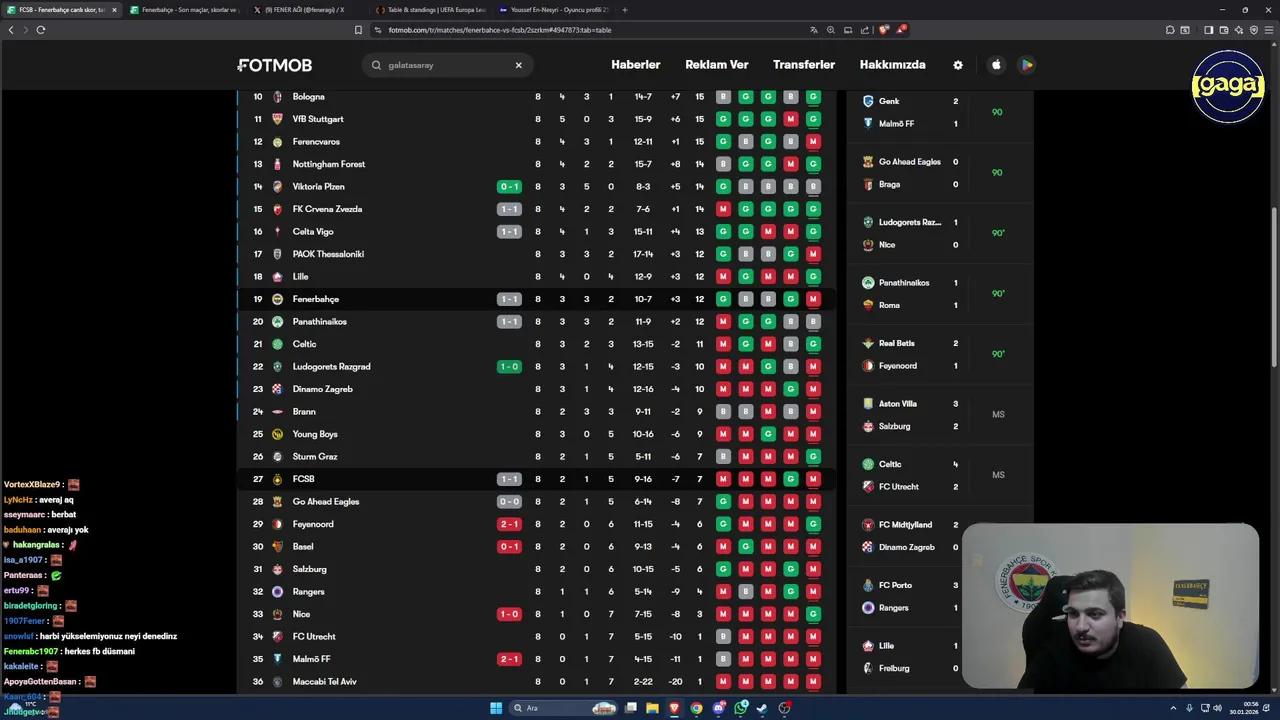Open Google Chrome from taskbar
This screenshot has width=1280, height=720.
click(x=696, y=708)
